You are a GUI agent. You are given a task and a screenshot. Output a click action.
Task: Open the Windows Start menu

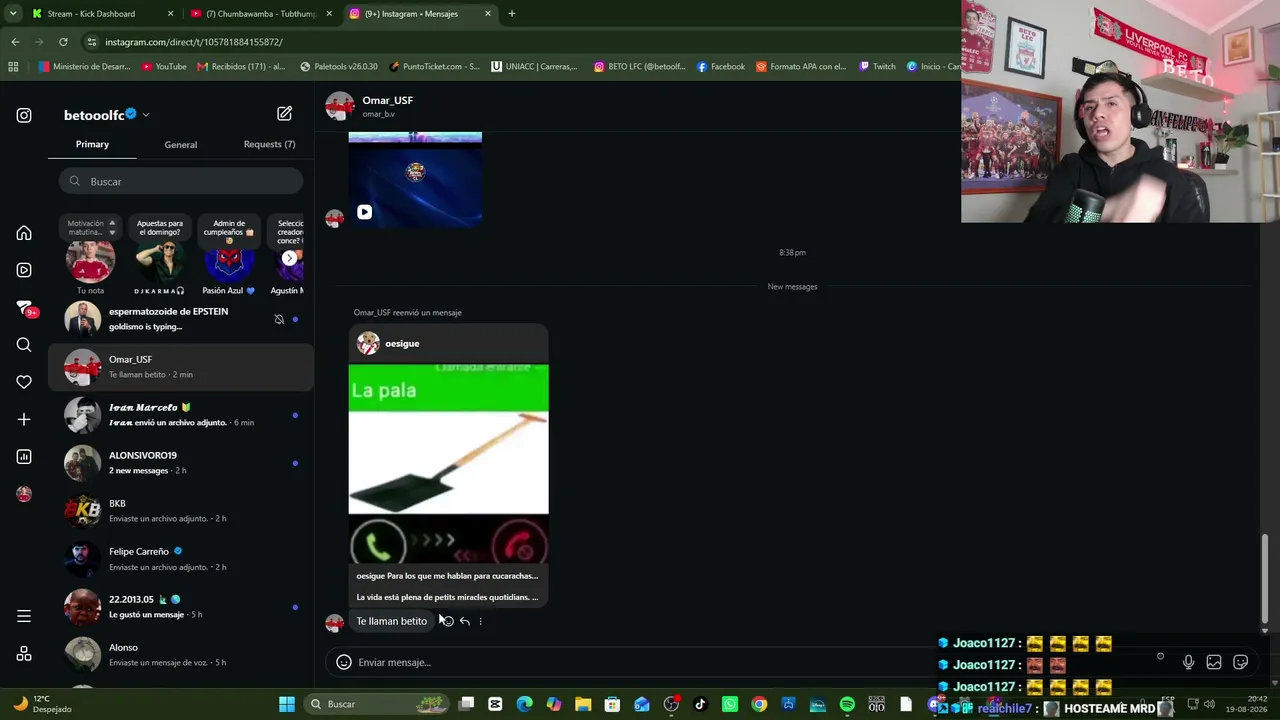pos(287,704)
